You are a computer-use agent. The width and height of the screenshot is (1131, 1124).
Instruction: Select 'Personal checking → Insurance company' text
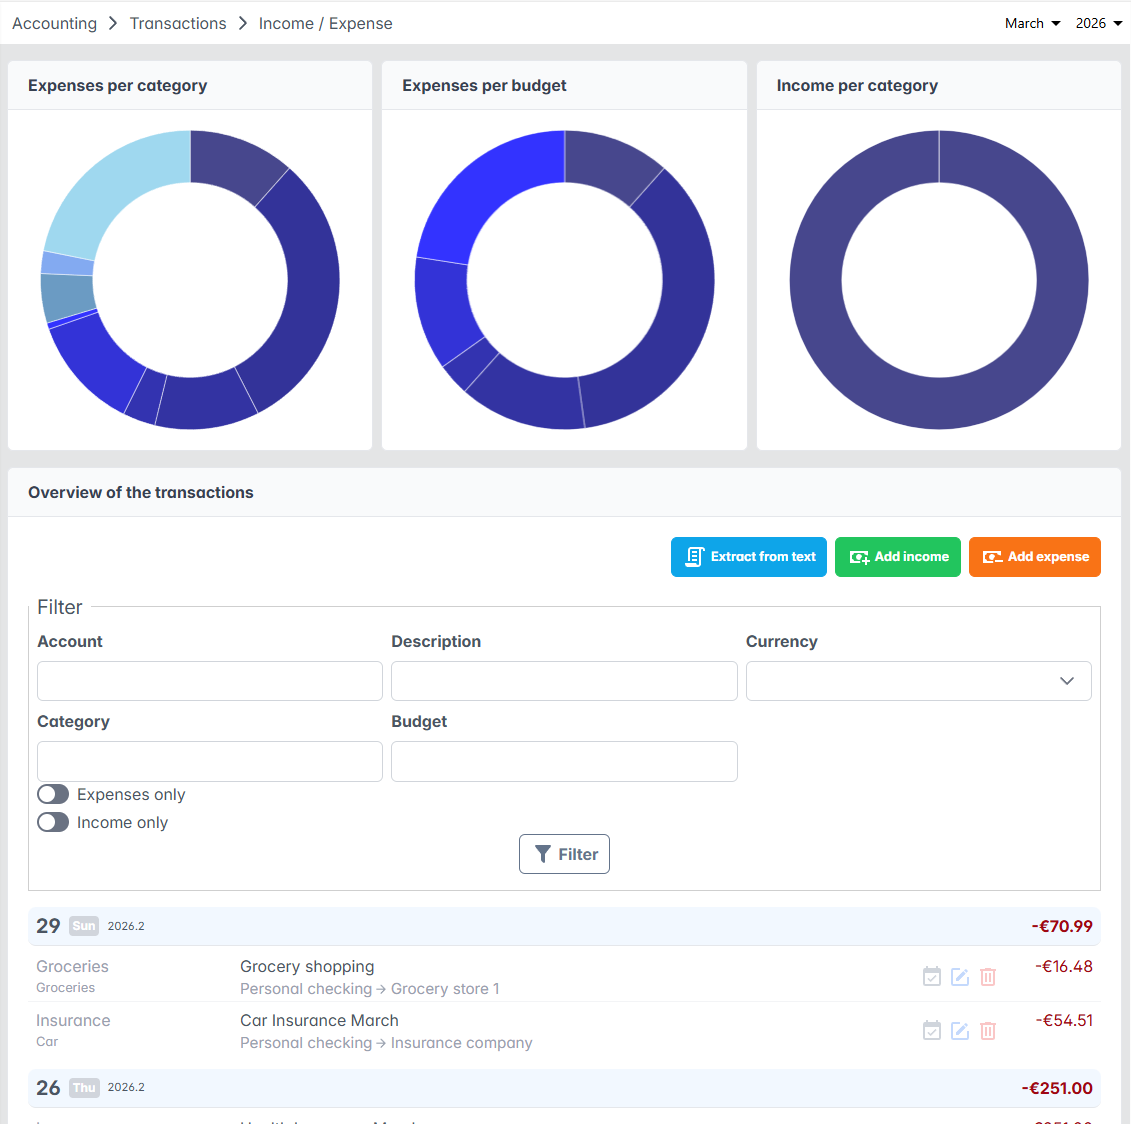point(387,1043)
